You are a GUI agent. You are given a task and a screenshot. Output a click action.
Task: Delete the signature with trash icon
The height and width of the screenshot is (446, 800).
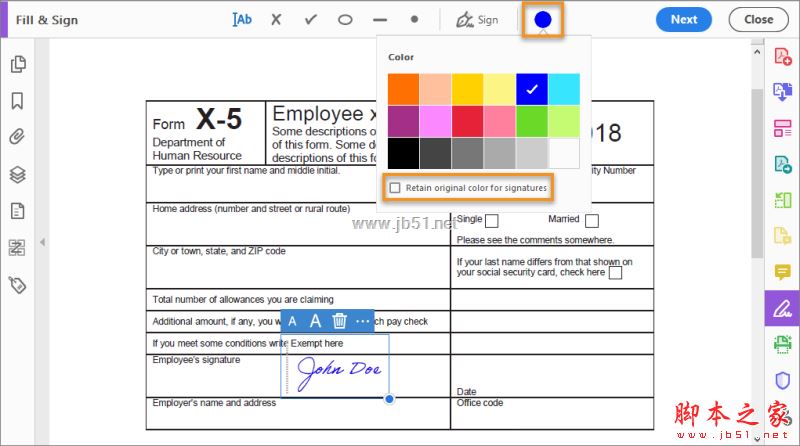tap(339, 321)
